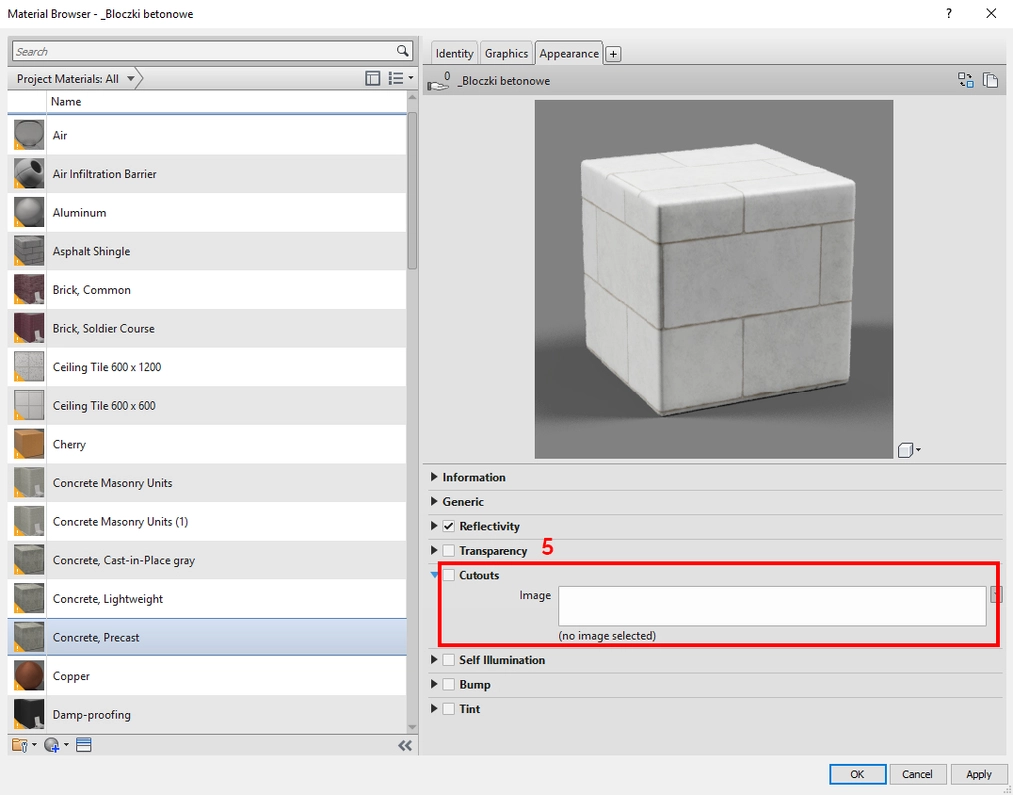Switch to the Graphics tab
This screenshot has height=795, width=1013.
506,53
